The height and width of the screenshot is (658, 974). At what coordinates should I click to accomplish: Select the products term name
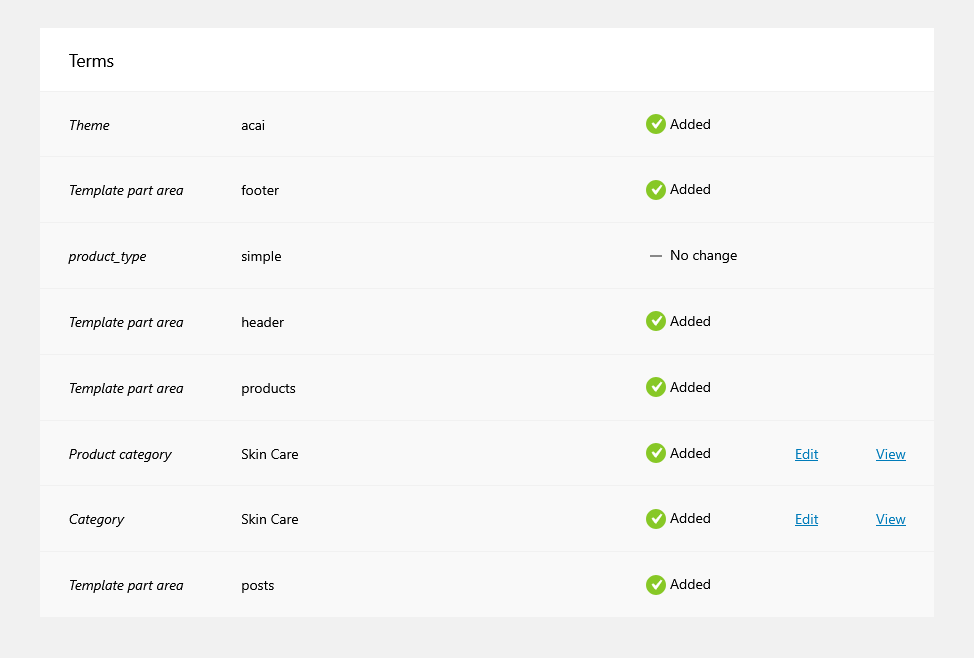(x=268, y=388)
